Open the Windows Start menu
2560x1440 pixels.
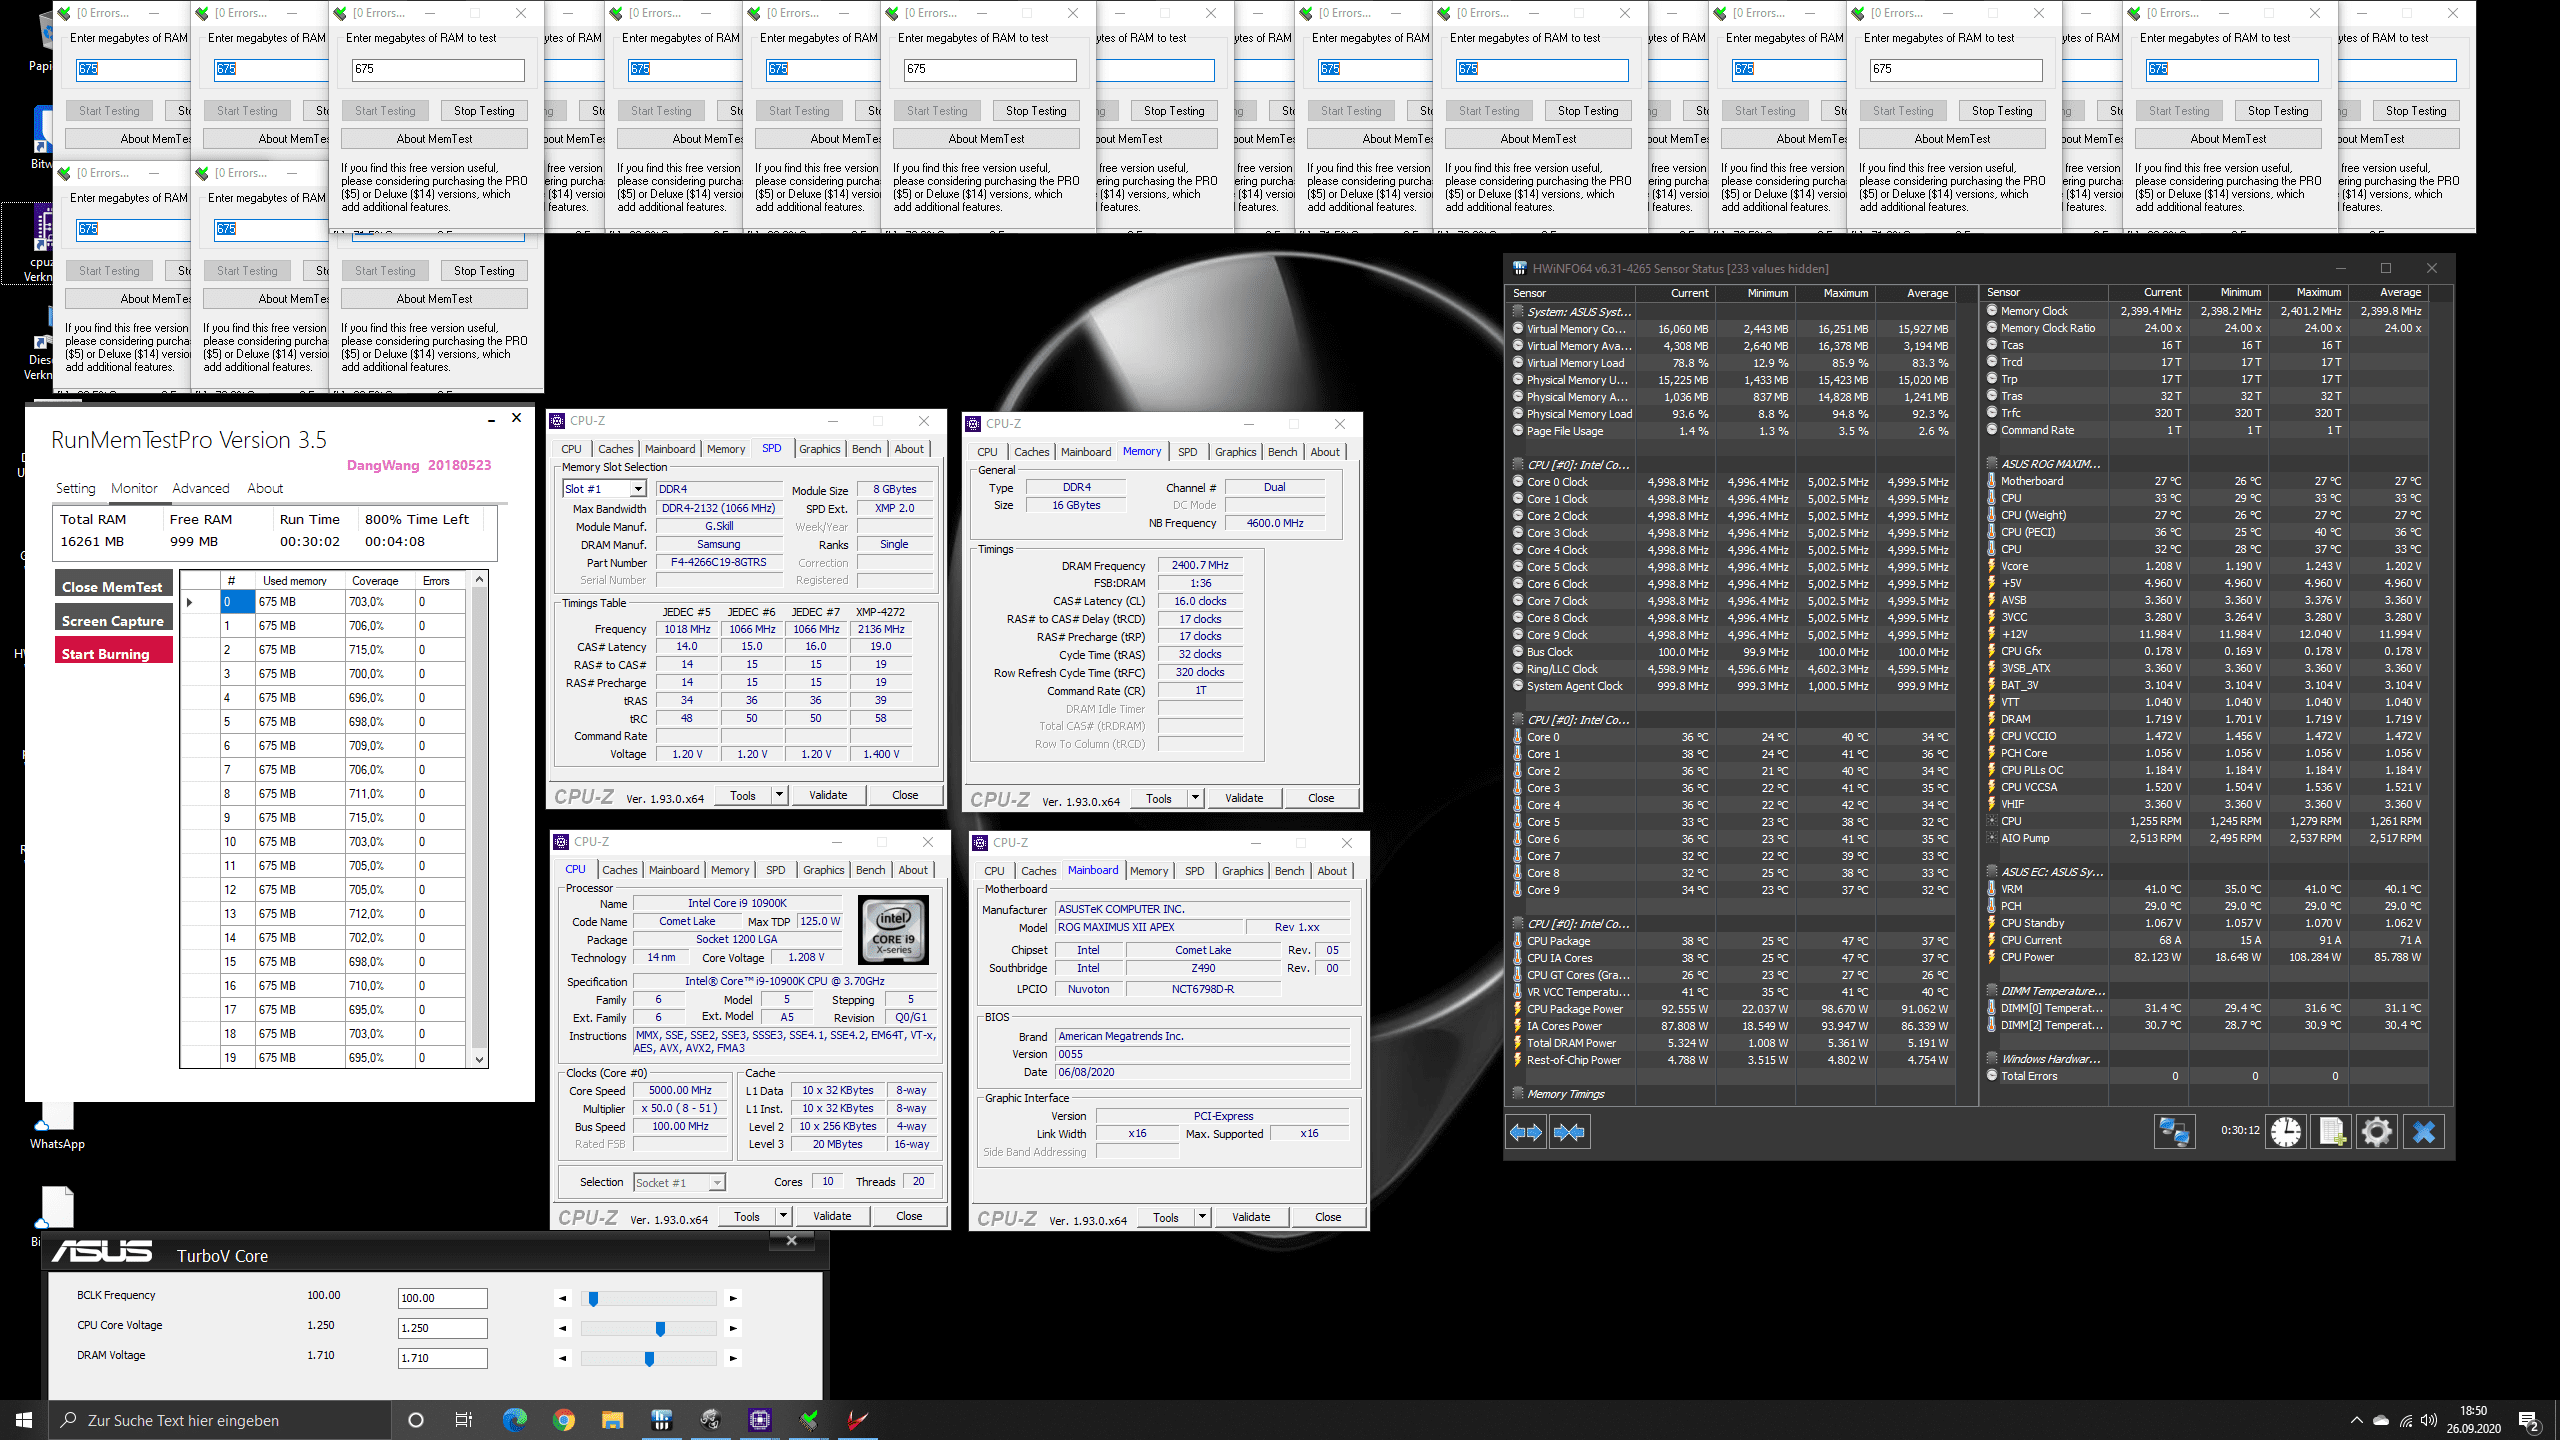tap(24, 1420)
